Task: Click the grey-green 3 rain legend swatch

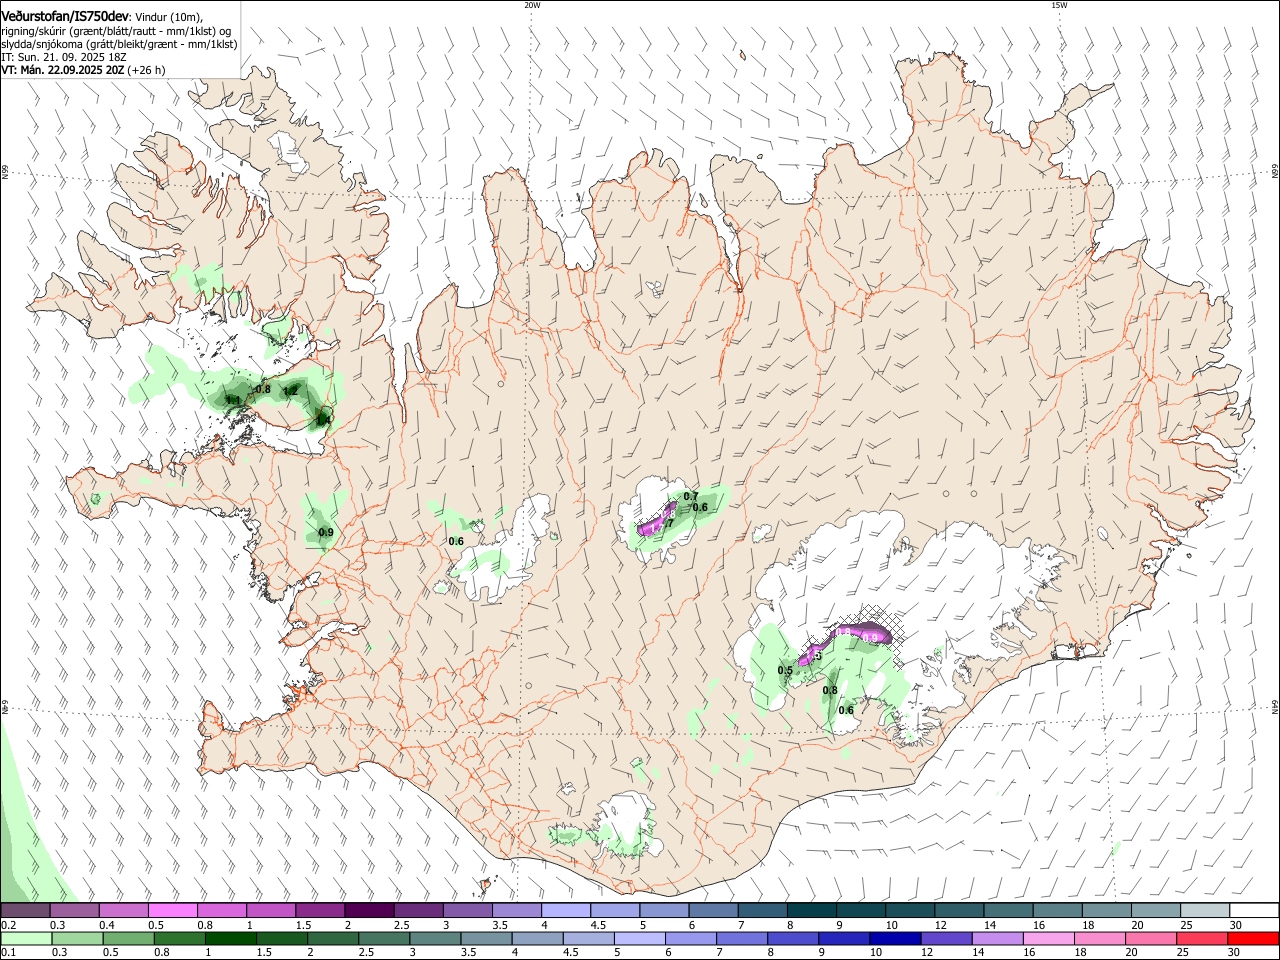Action: 435,939
